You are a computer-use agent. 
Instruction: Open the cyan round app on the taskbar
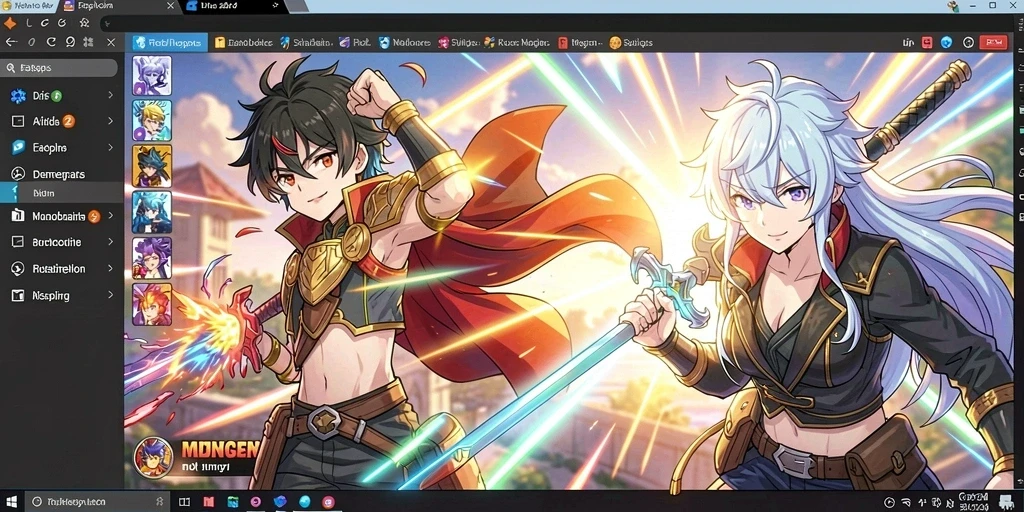tap(304, 502)
